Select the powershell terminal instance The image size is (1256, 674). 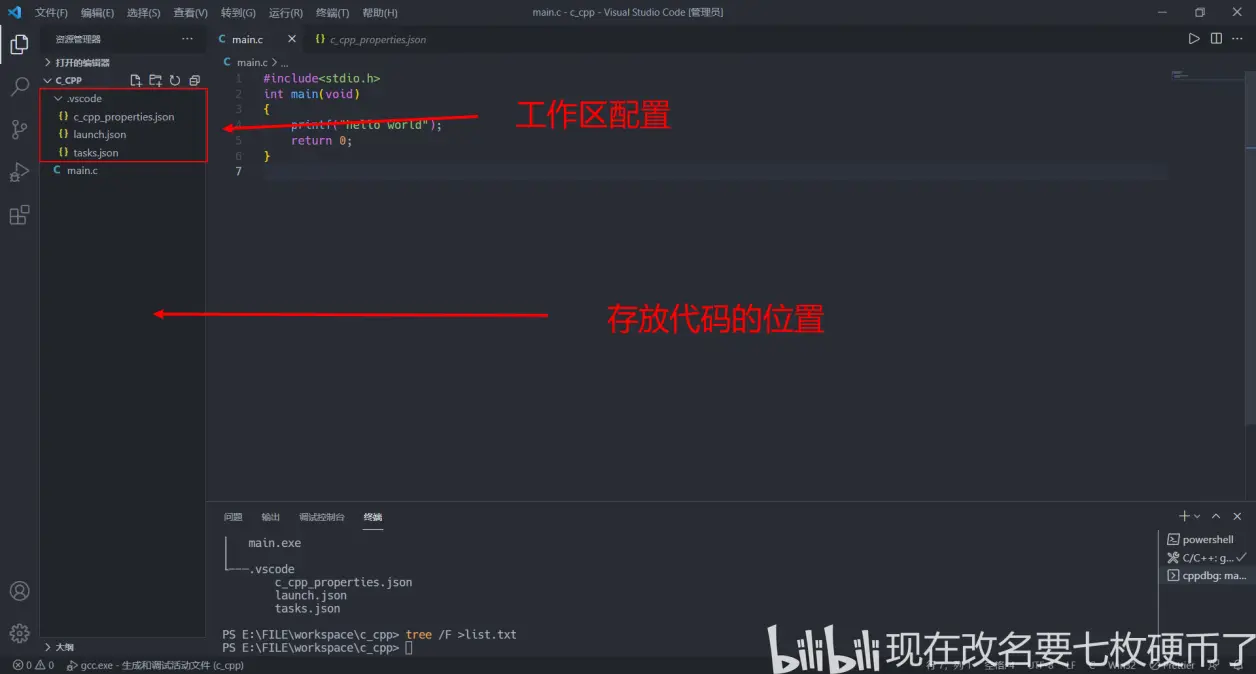[1207, 540]
